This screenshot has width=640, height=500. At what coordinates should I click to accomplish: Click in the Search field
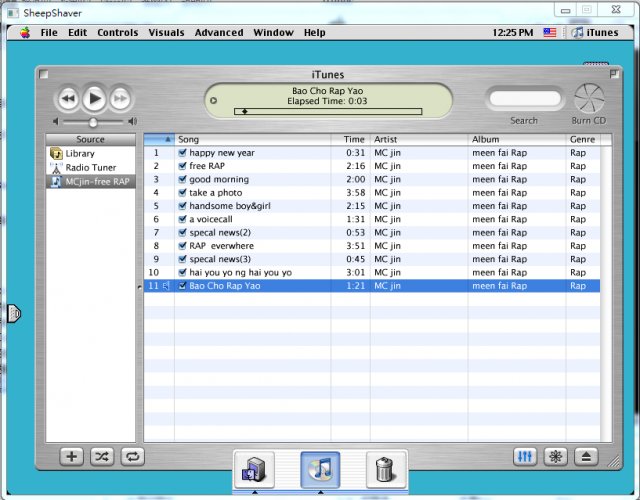click(x=524, y=98)
